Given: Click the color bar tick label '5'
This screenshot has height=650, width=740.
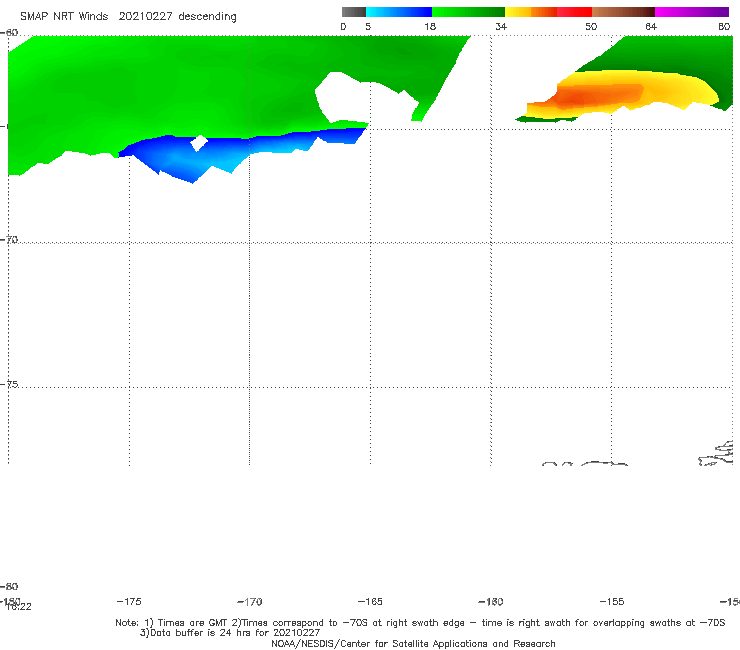Looking at the screenshot, I should [x=368, y=27].
